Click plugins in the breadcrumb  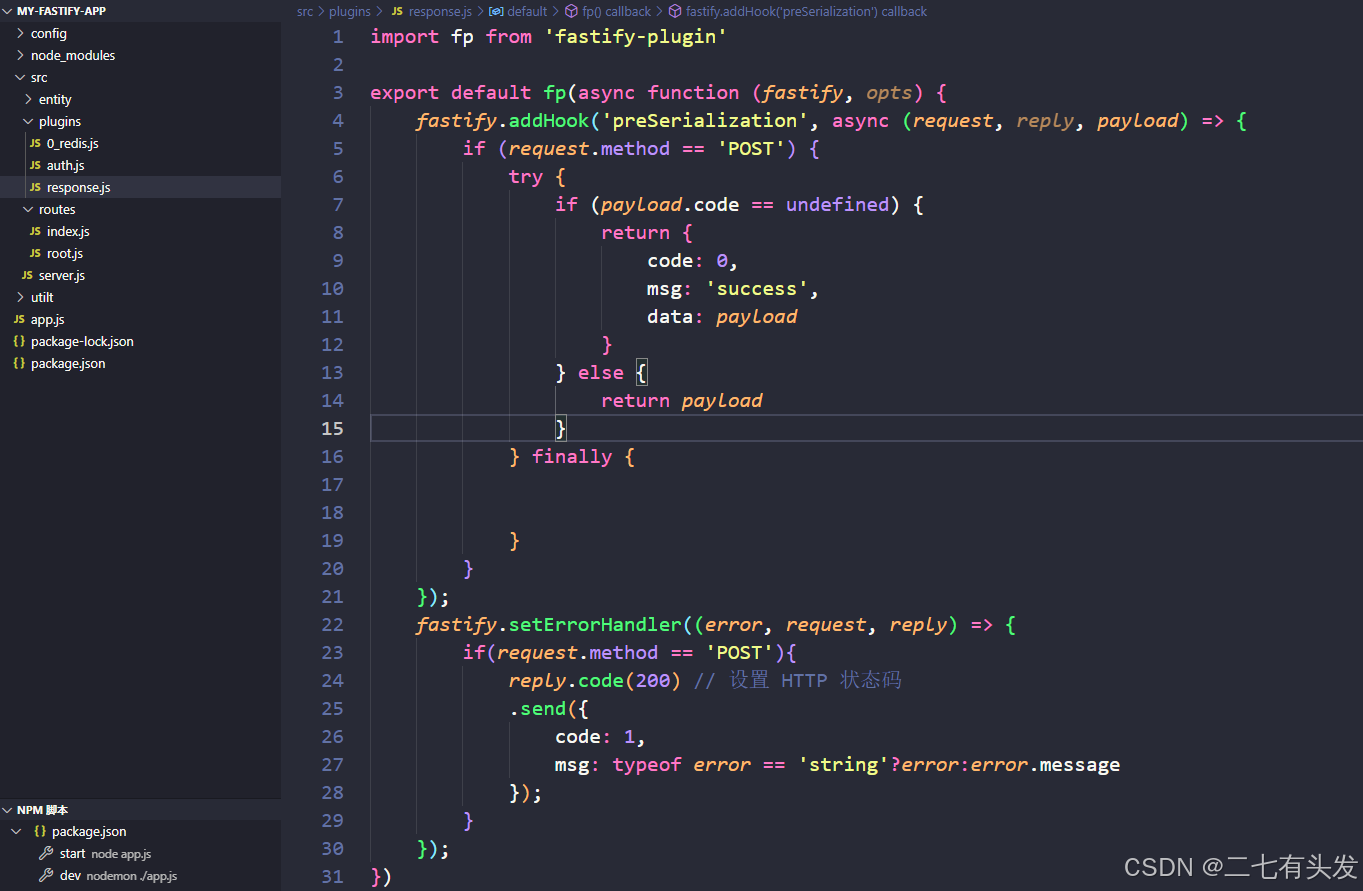coord(350,12)
